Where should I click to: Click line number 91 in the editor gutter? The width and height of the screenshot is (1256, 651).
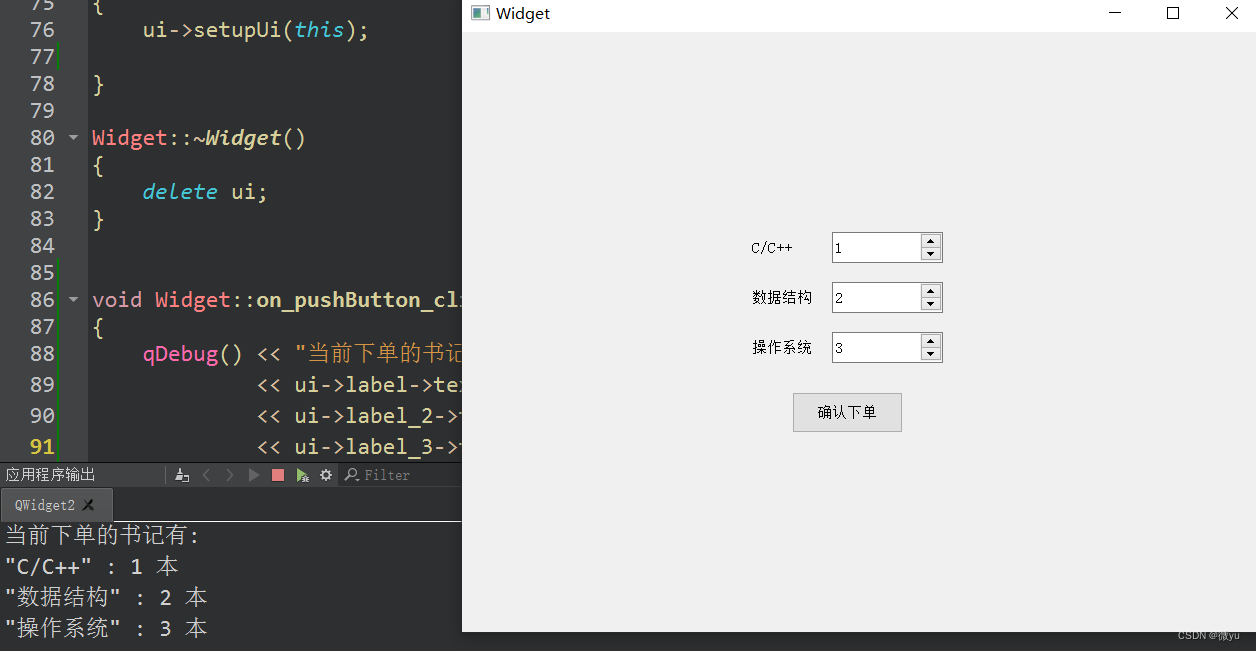42,446
